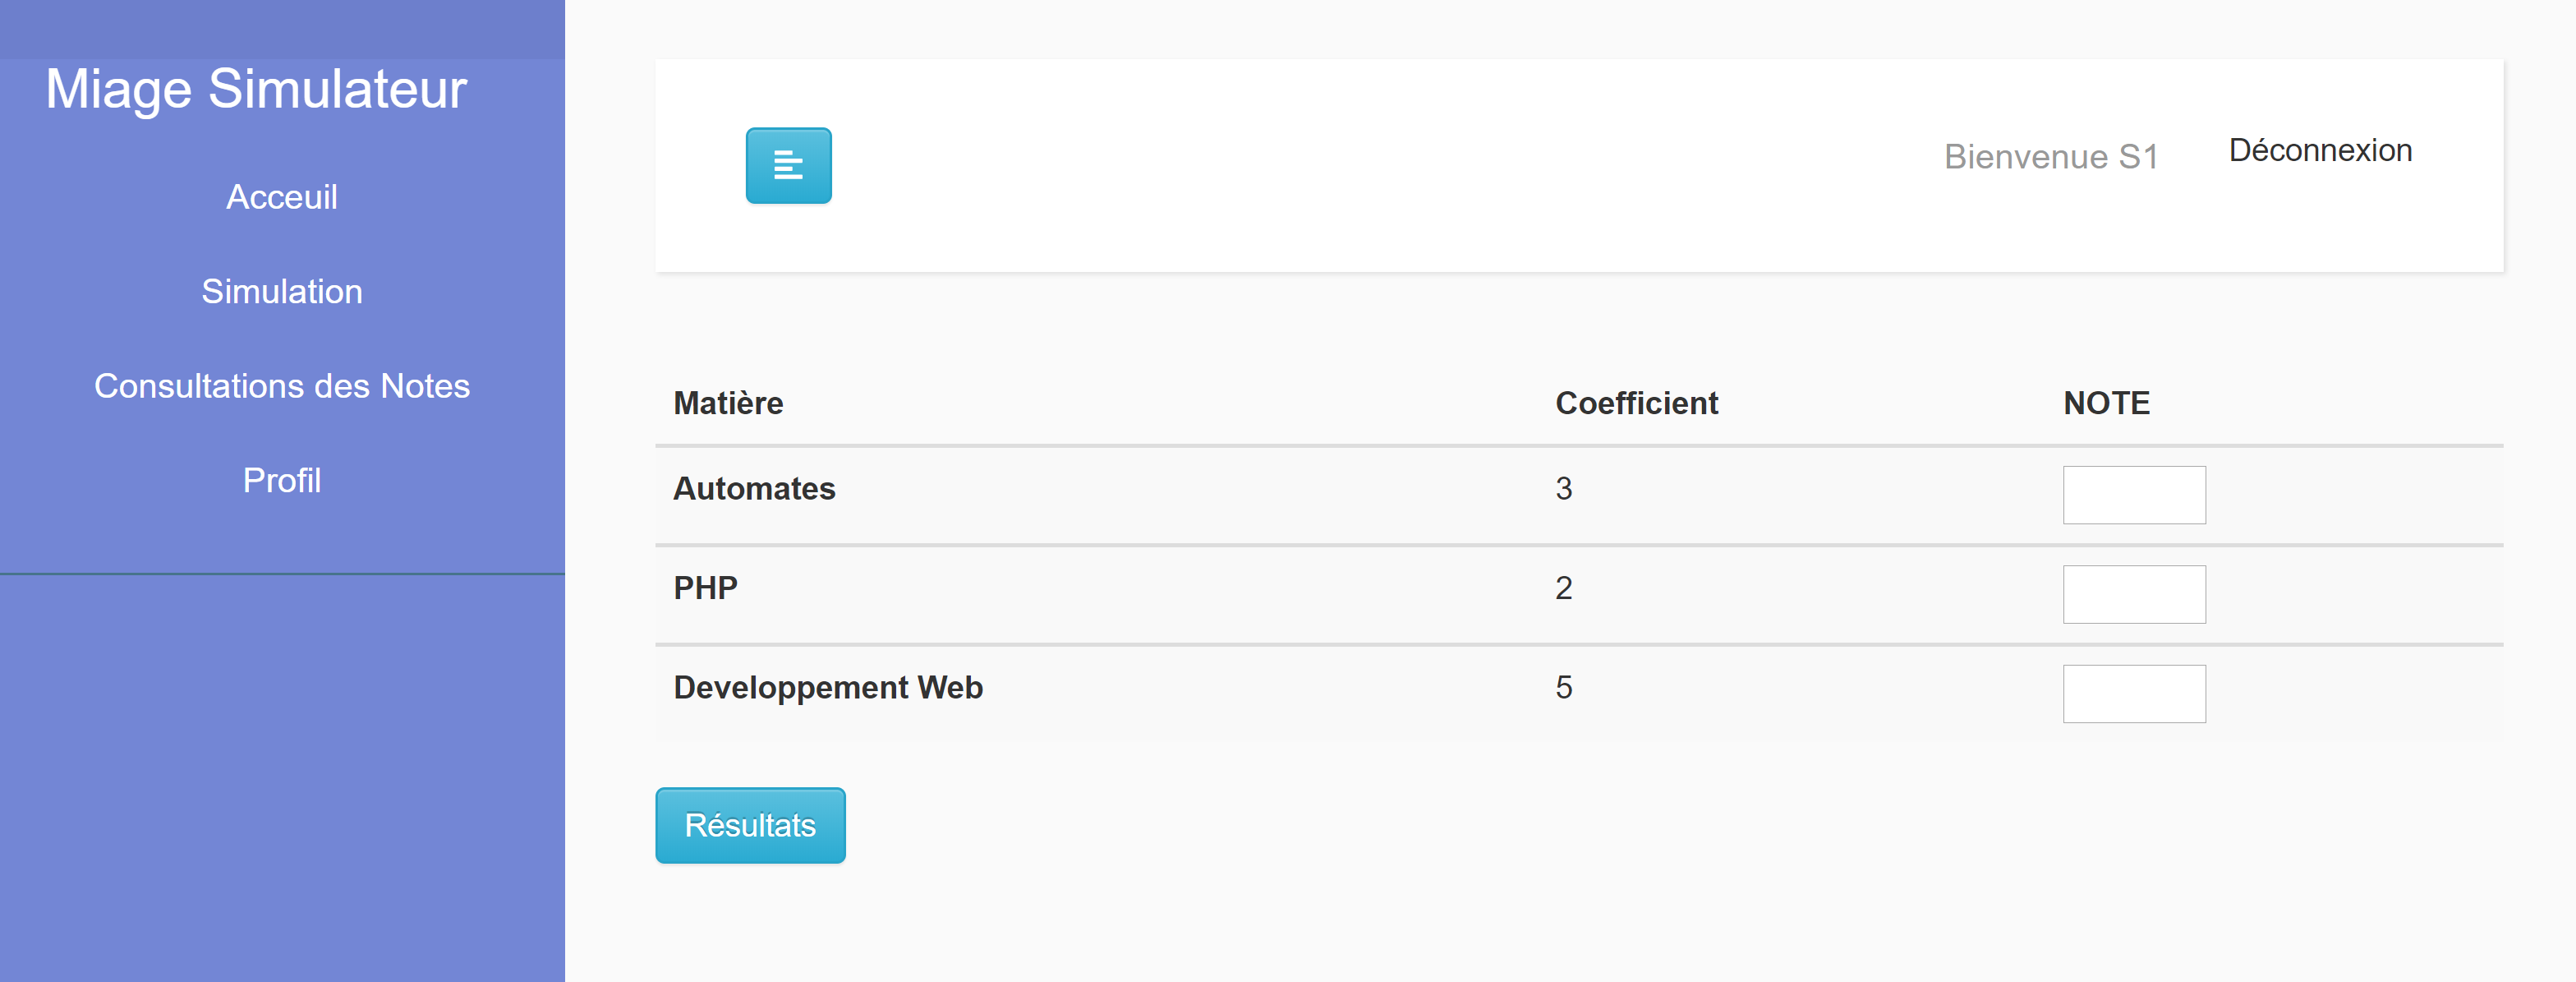Image resolution: width=2576 pixels, height=982 pixels.
Task: Select the note field for PHP
Action: coord(2134,595)
